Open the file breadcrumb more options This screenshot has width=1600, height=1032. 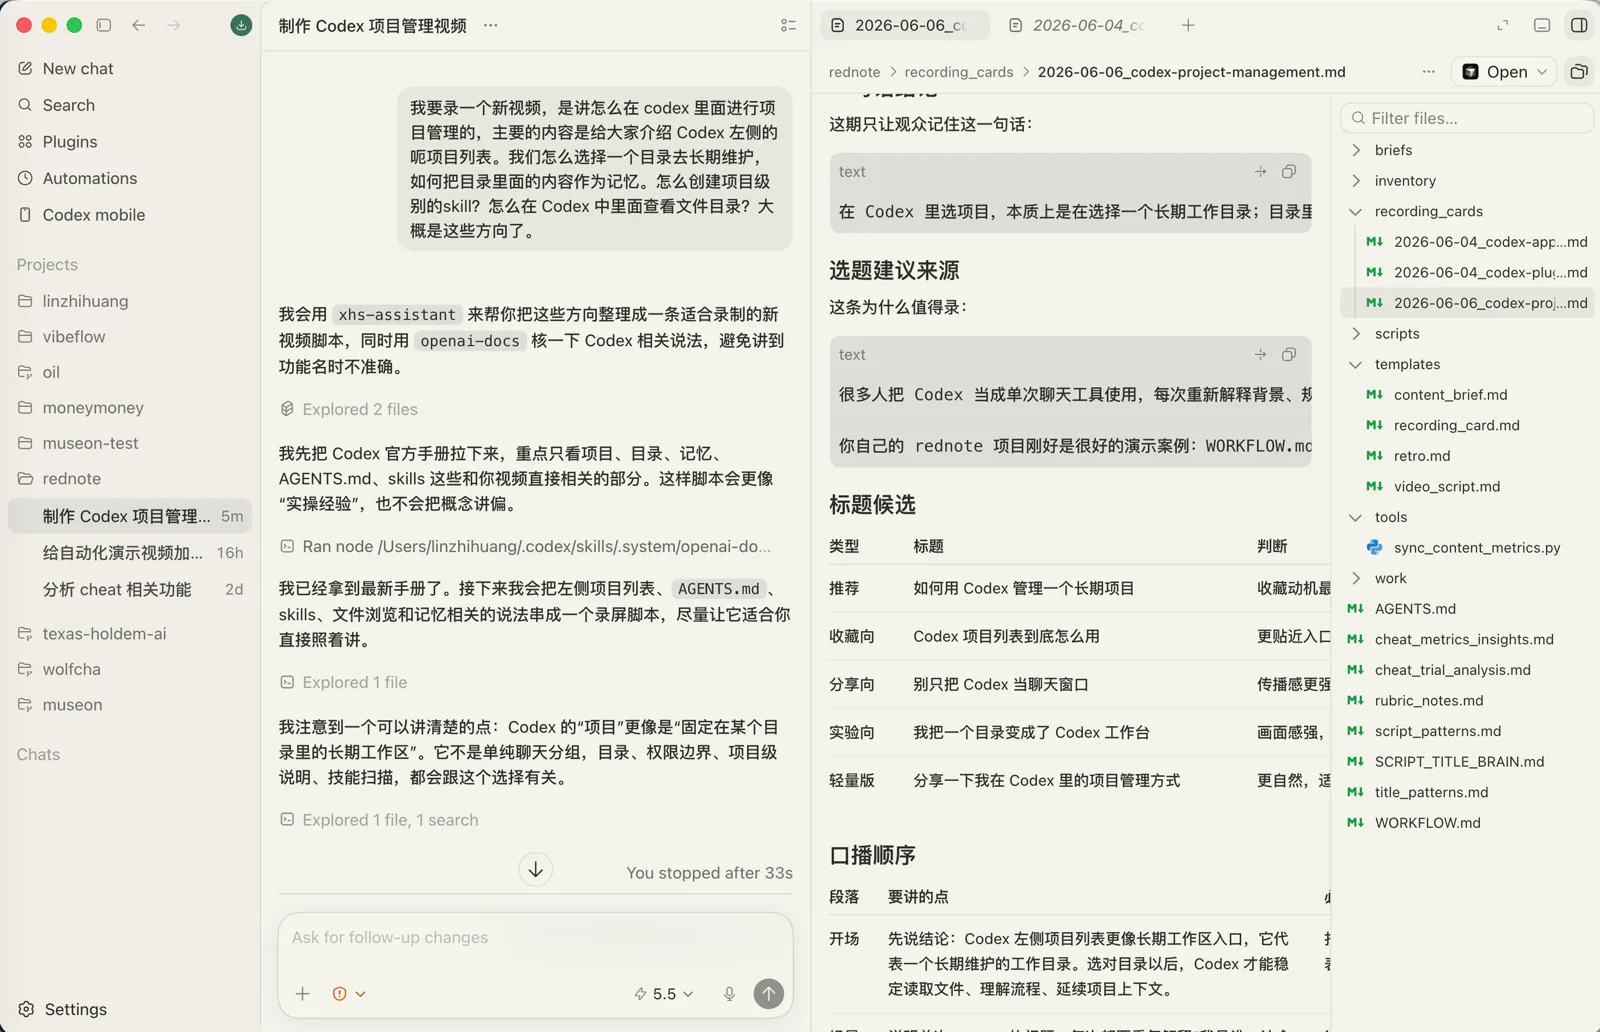point(1428,72)
